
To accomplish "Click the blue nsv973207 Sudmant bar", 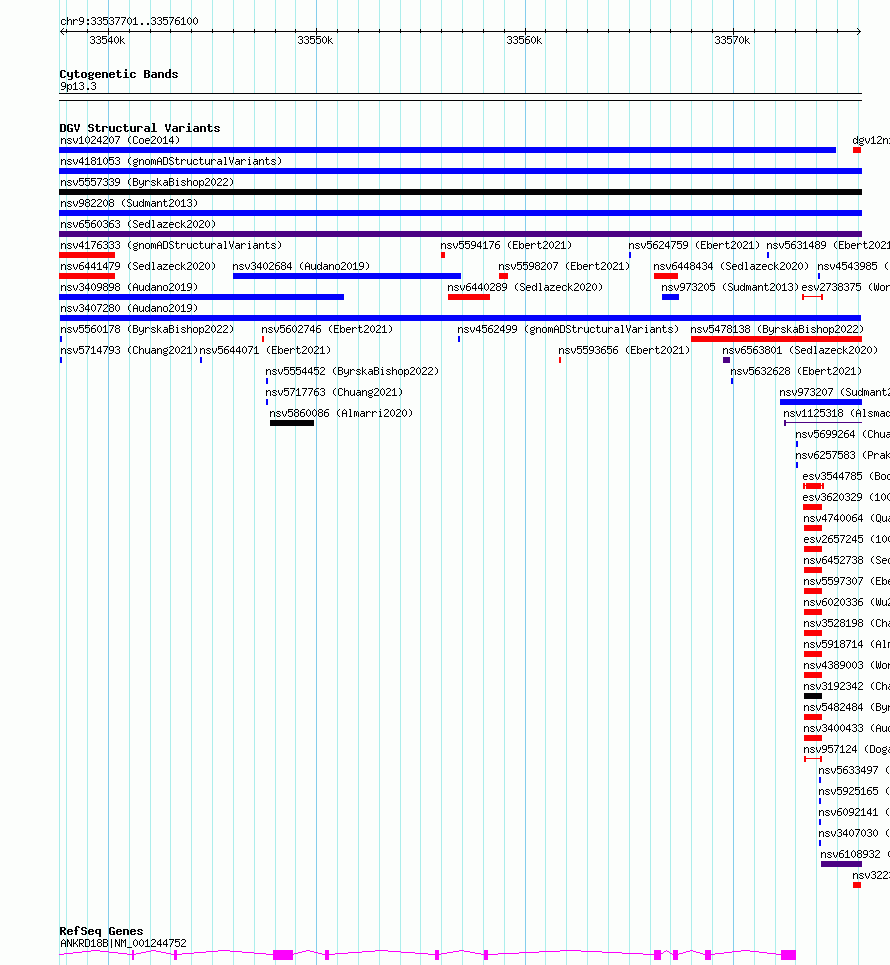I will [x=820, y=402].
